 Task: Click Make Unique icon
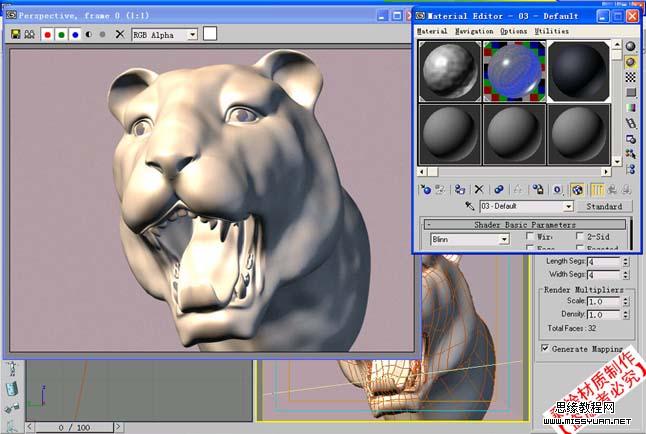518,190
